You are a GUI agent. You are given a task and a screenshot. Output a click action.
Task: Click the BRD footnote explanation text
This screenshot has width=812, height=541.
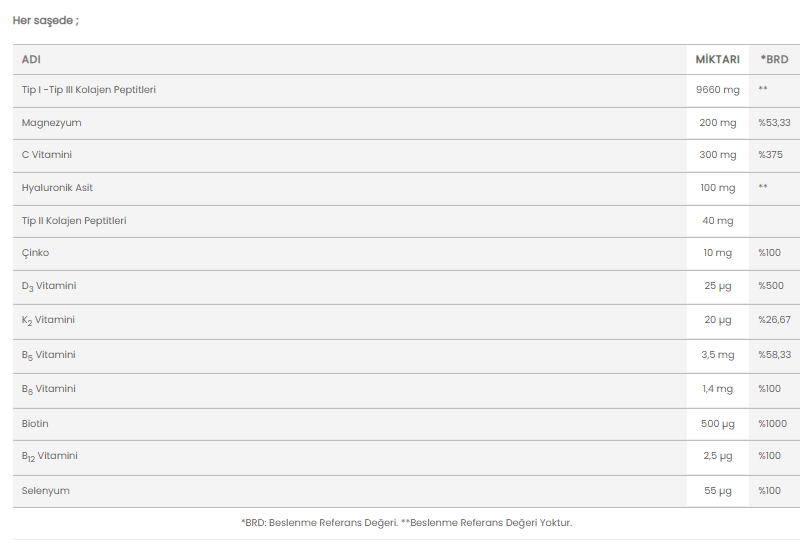coord(407,523)
